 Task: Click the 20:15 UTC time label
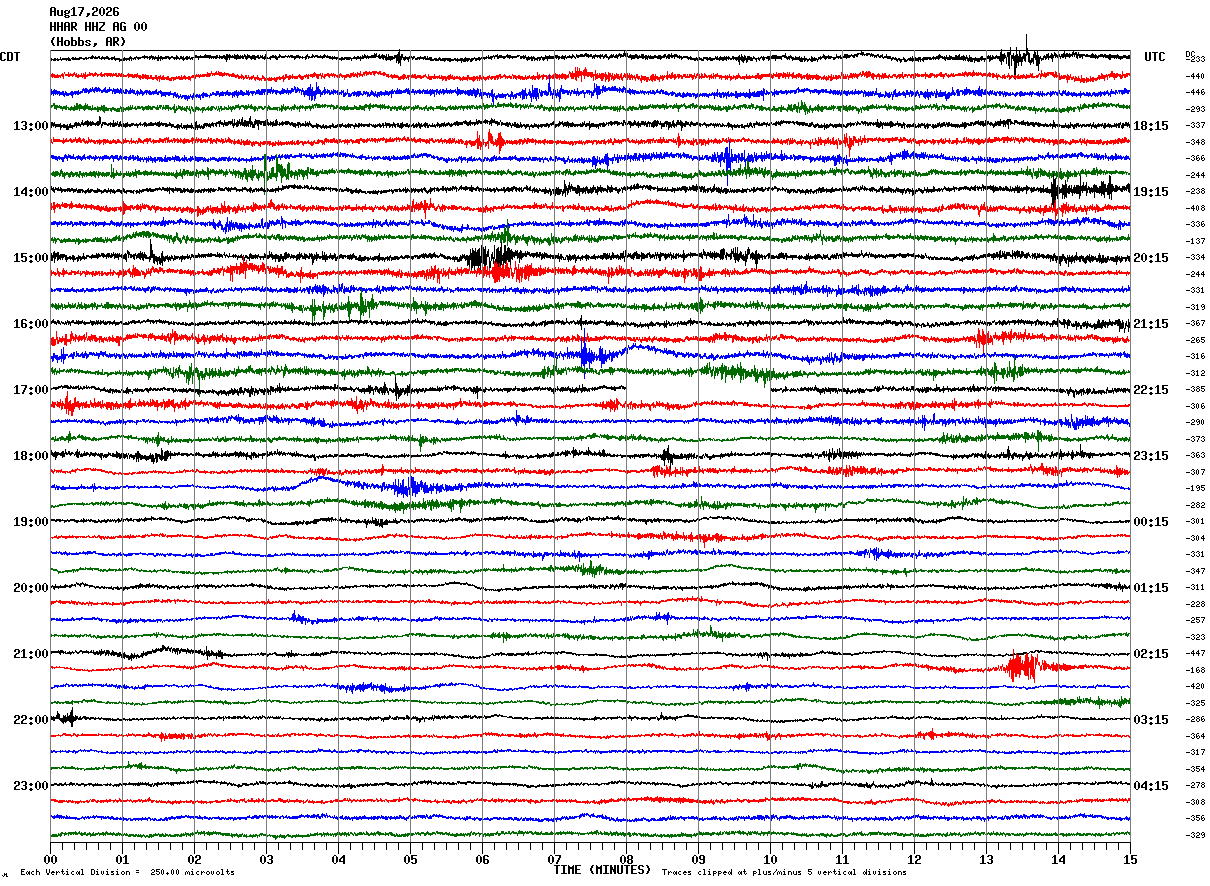point(1151,258)
